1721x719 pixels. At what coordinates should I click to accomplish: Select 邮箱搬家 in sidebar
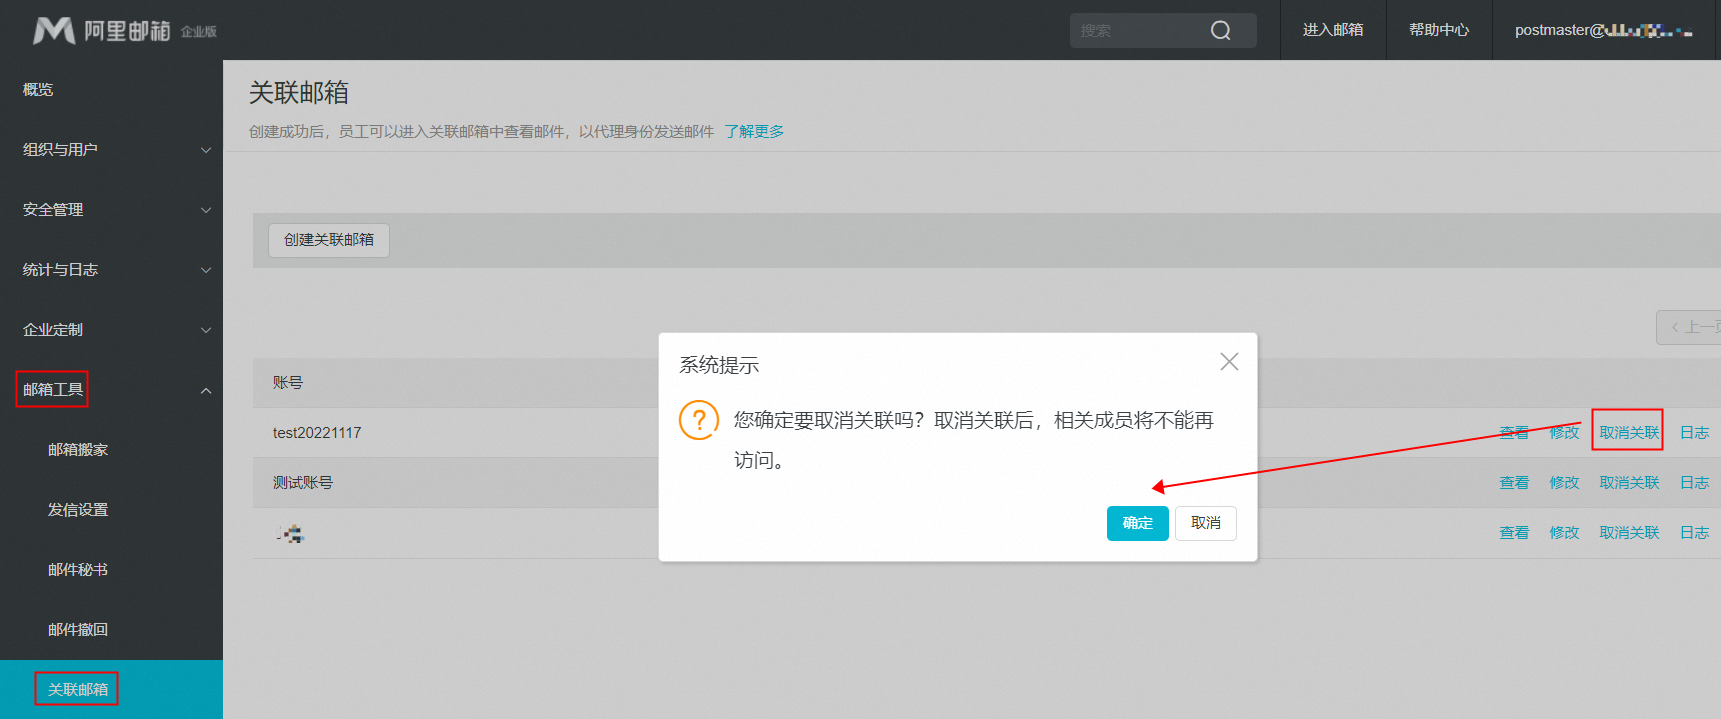point(78,450)
